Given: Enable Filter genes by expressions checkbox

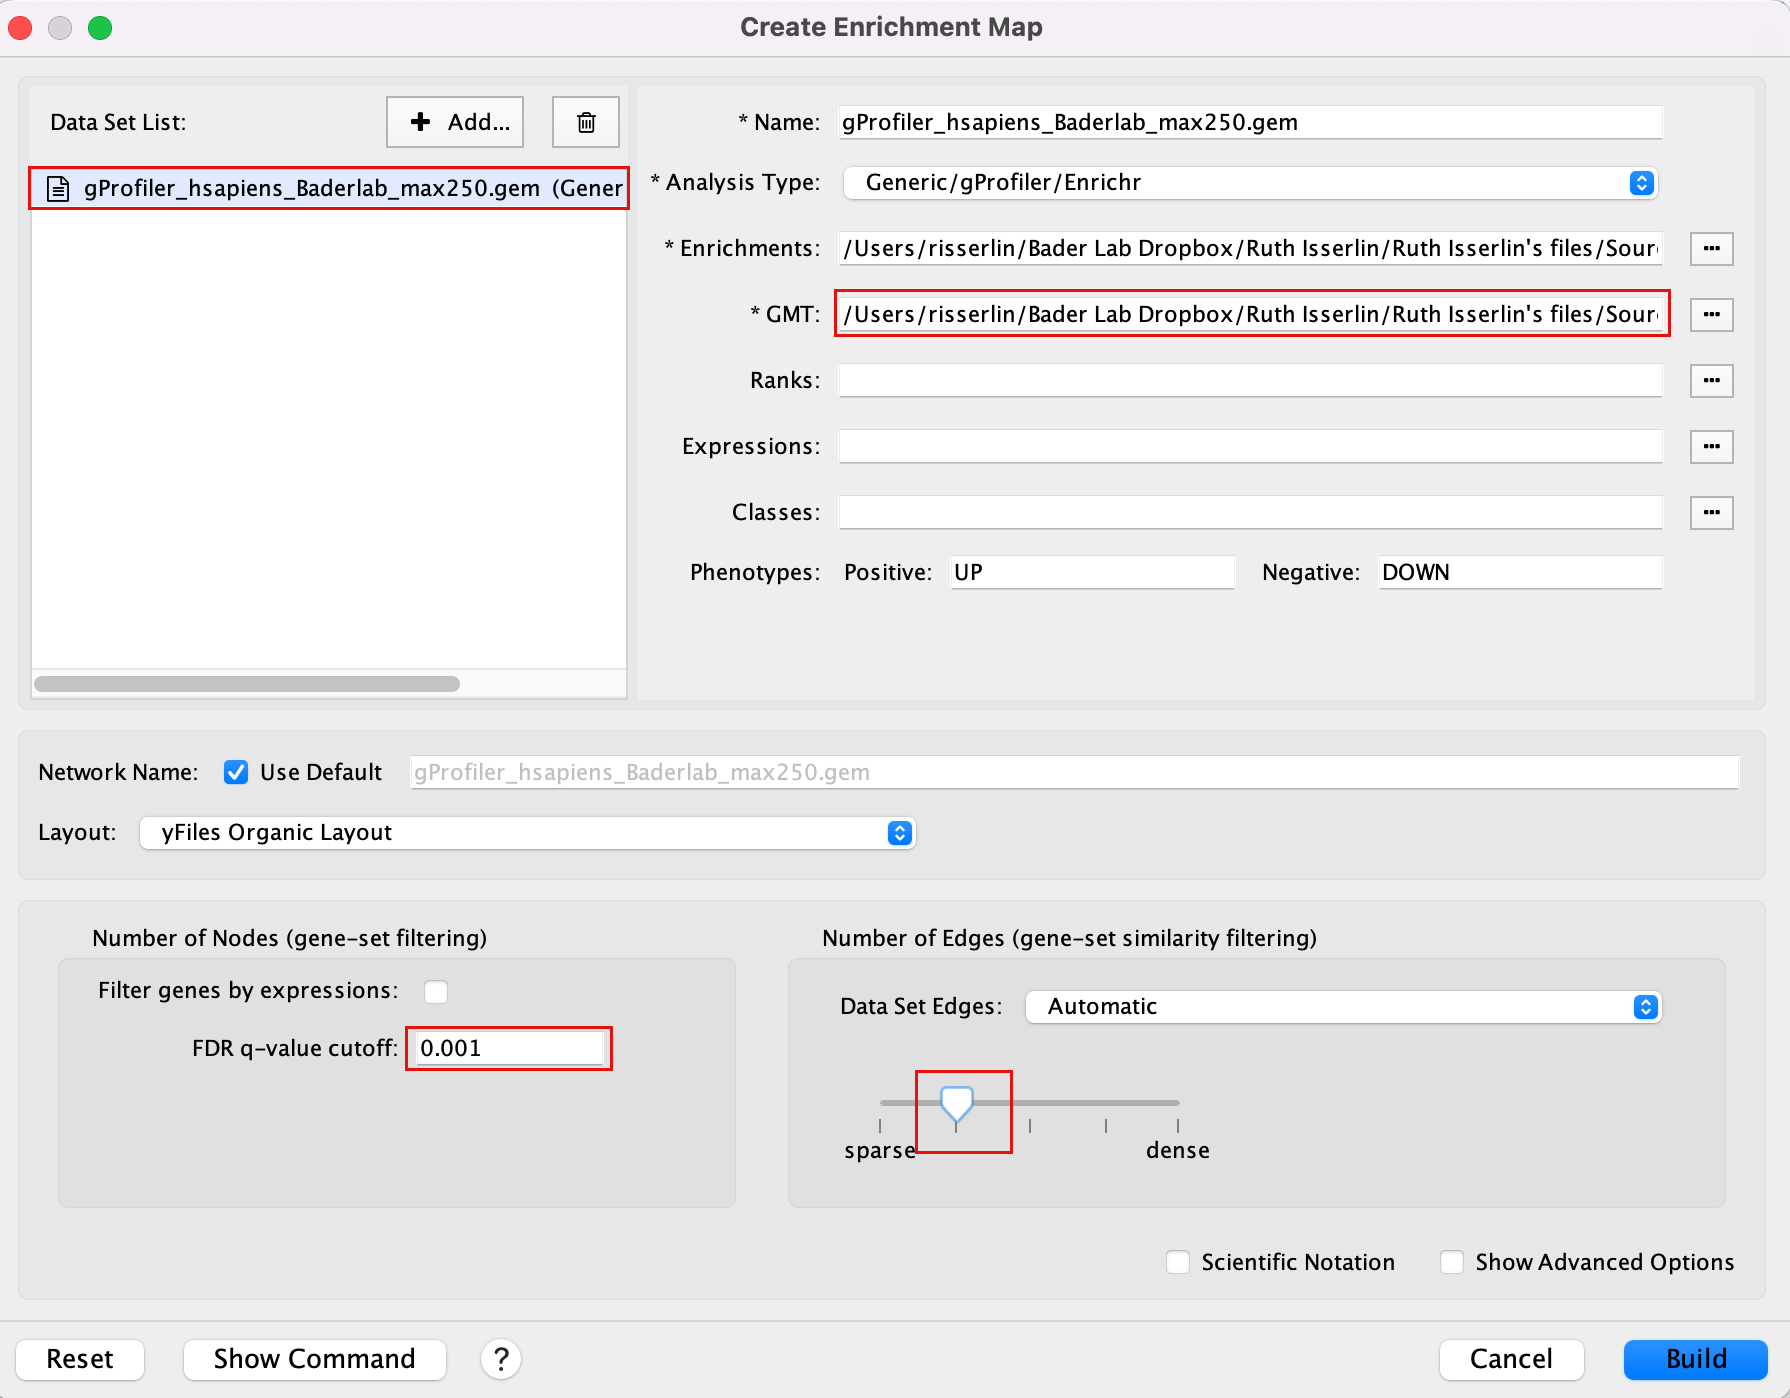Looking at the screenshot, I should pyautogui.click(x=436, y=991).
